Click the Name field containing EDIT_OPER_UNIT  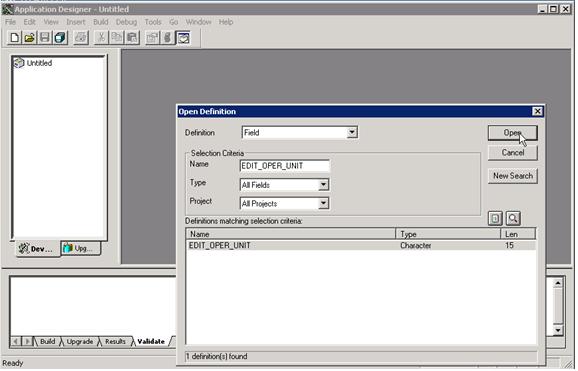(285, 166)
